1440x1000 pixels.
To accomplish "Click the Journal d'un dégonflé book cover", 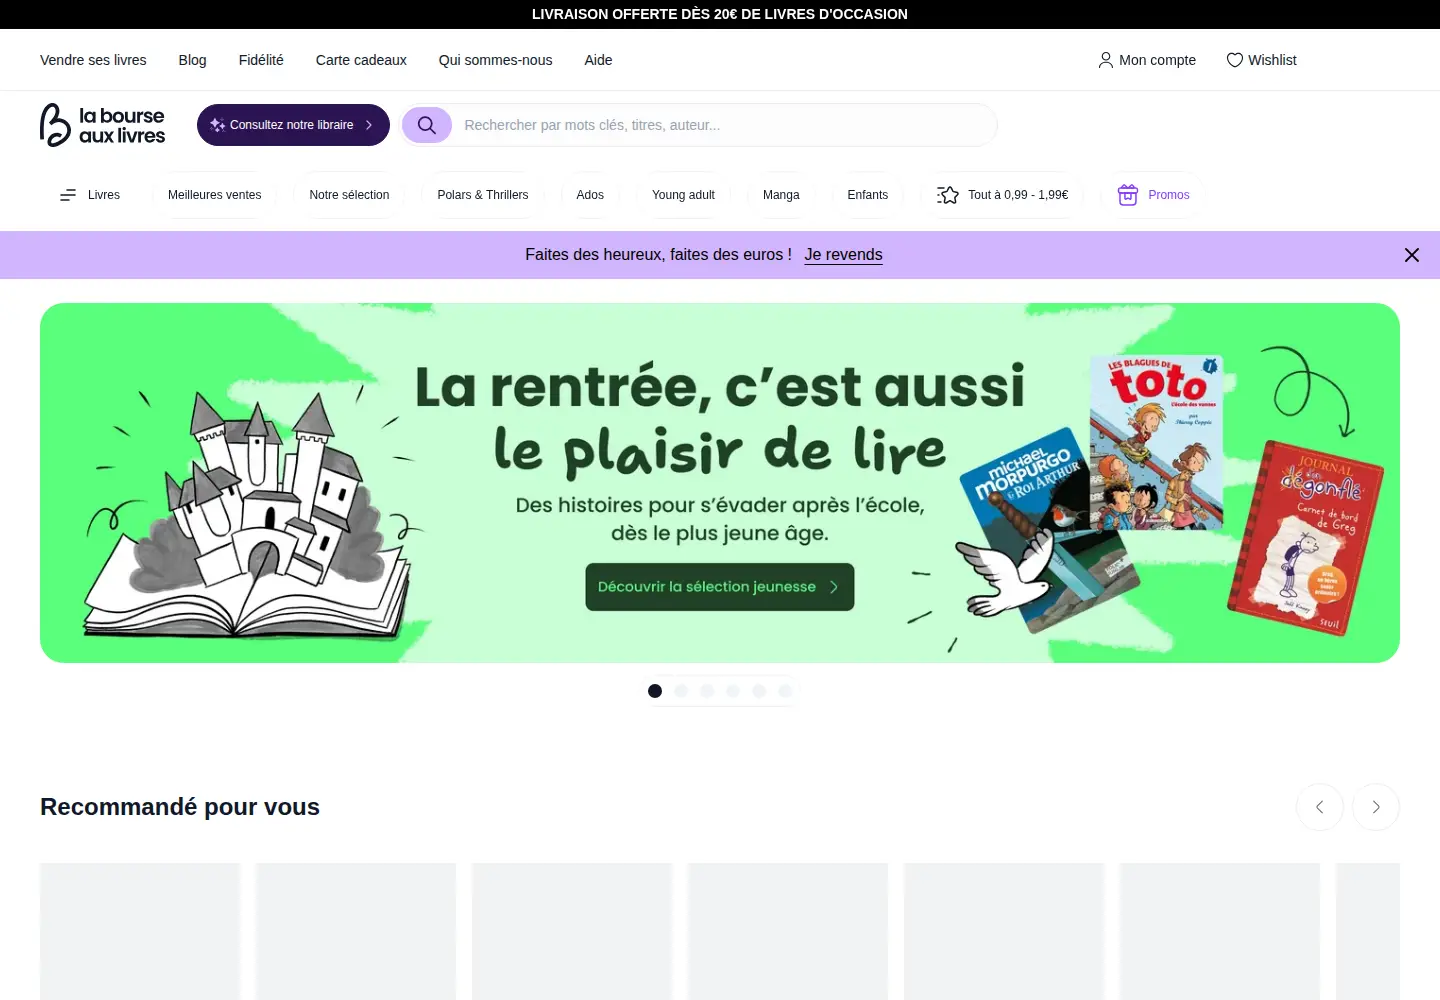I will (1306, 539).
